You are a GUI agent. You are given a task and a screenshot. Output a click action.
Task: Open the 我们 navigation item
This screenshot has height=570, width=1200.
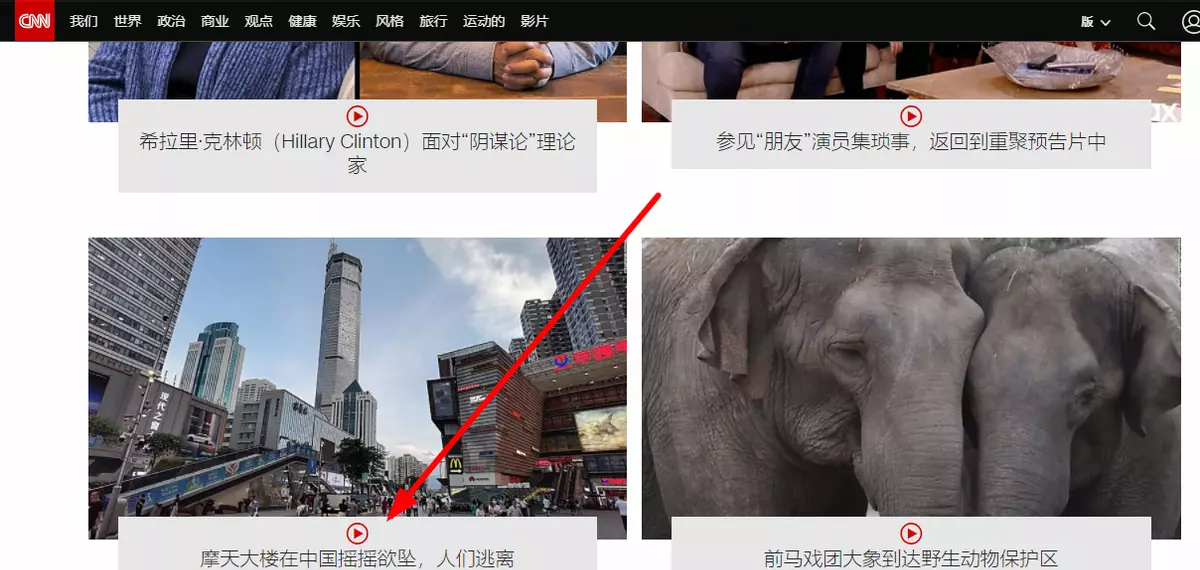84,21
